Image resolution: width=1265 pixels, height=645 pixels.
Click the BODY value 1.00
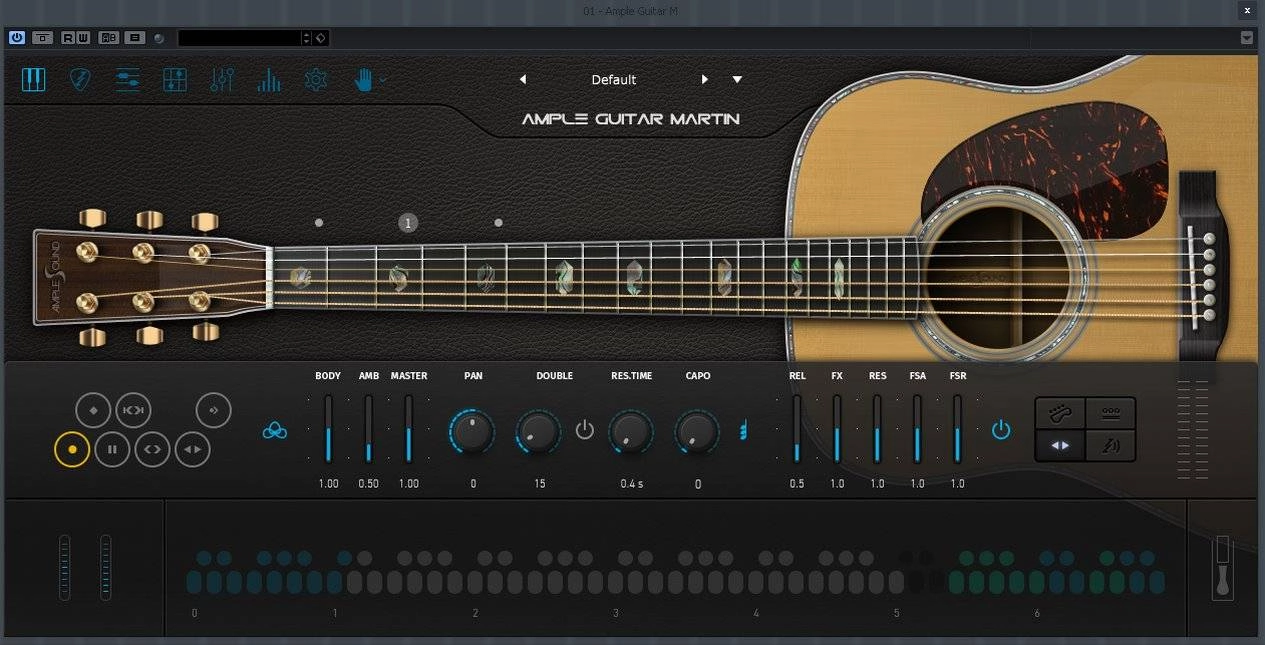328,484
